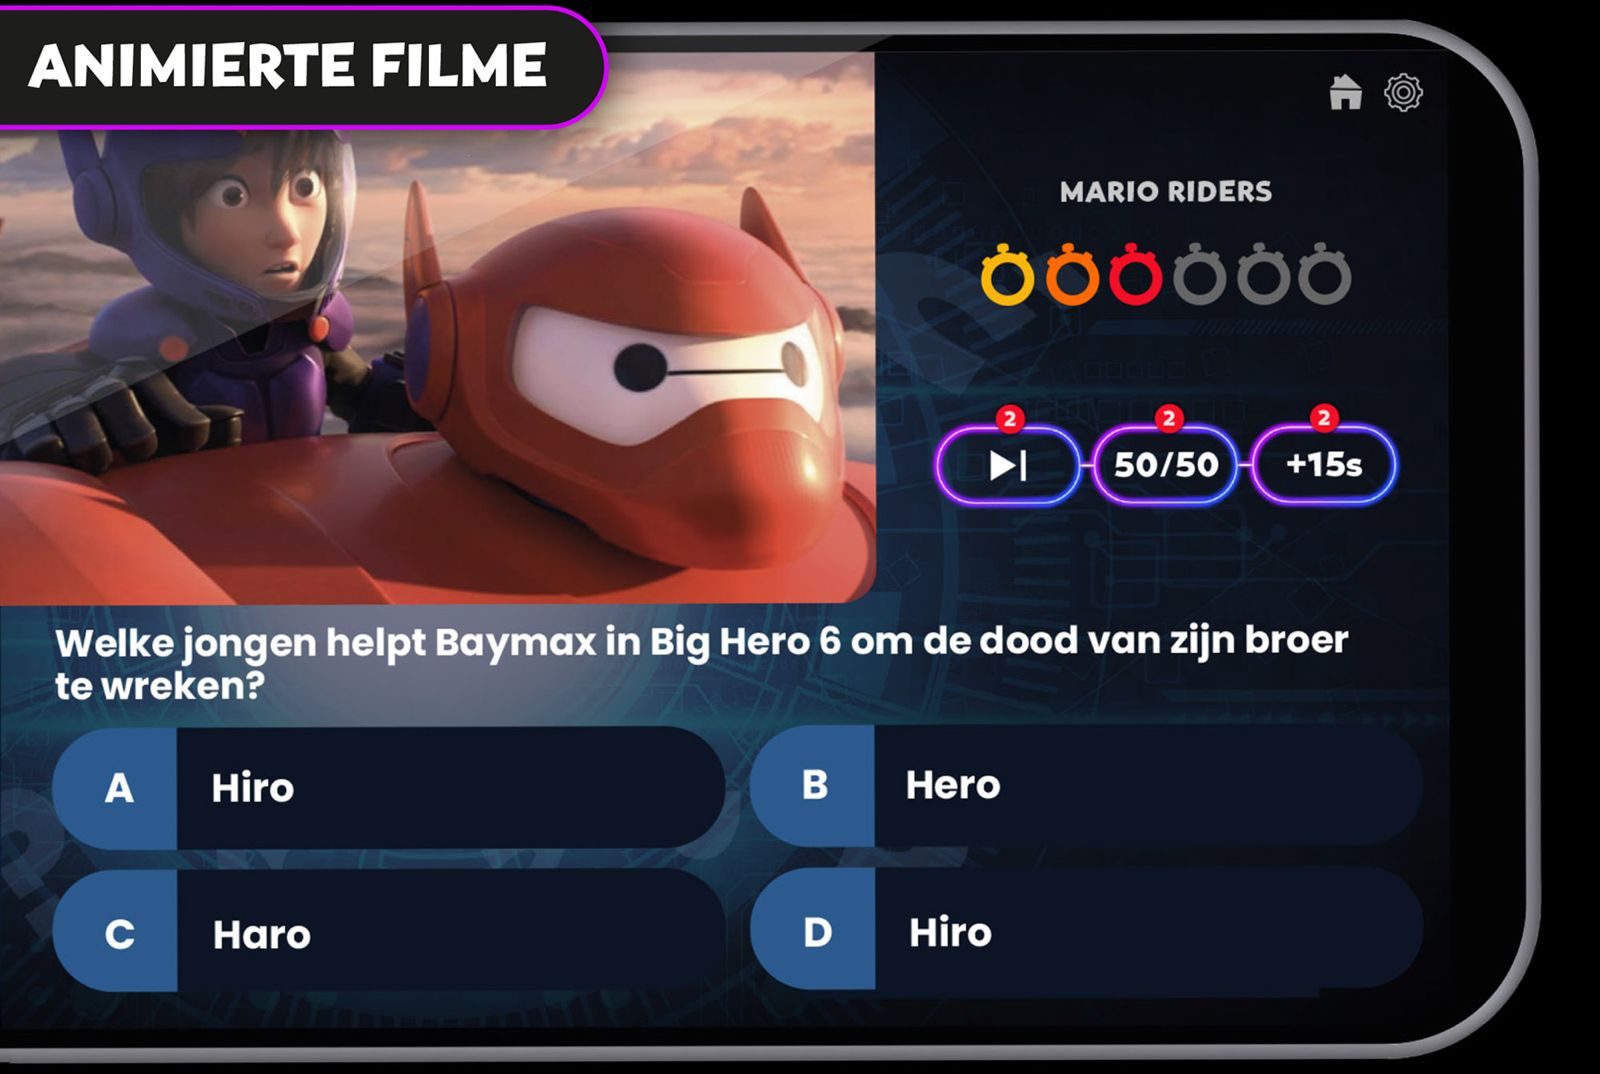Click the Big Hero 6 movie image
The width and height of the screenshot is (1600, 1074).
pos(437,330)
